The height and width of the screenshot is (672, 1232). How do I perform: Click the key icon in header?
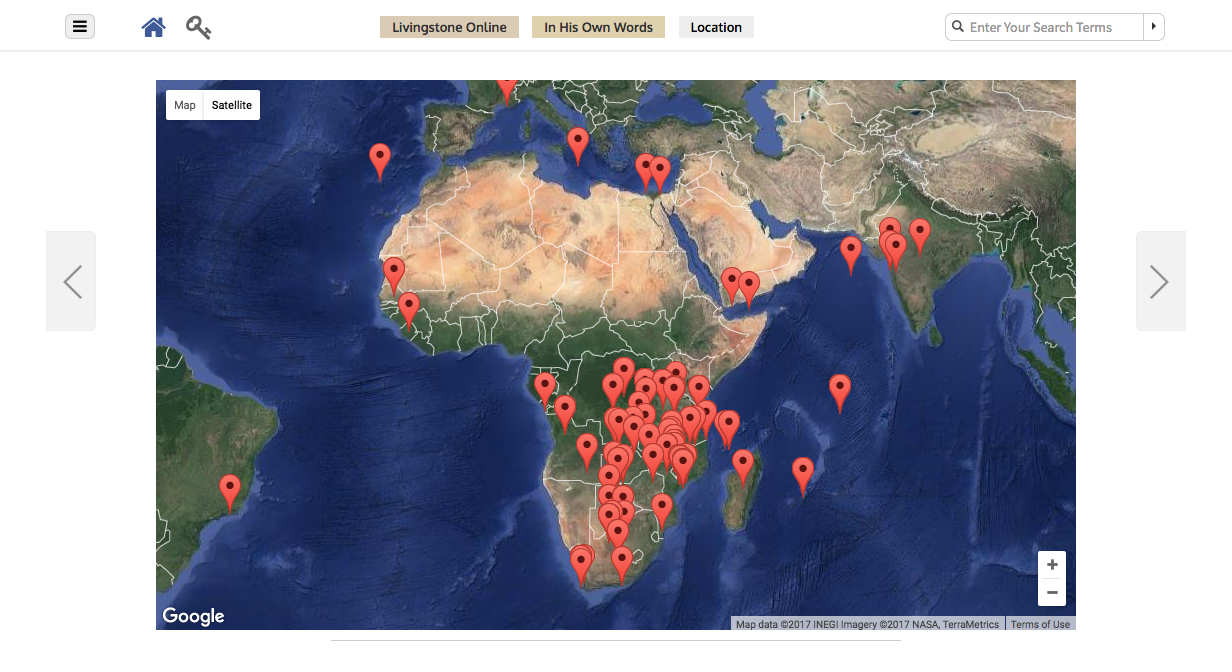coord(198,27)
